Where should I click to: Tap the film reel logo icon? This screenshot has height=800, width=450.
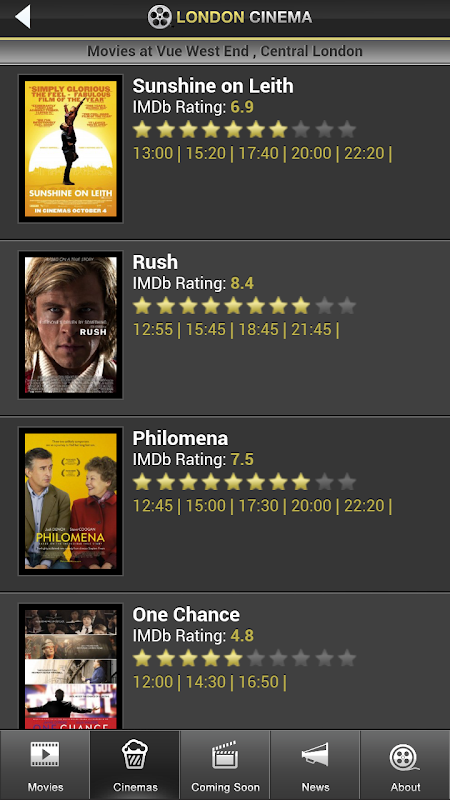[x=160, y=17]
